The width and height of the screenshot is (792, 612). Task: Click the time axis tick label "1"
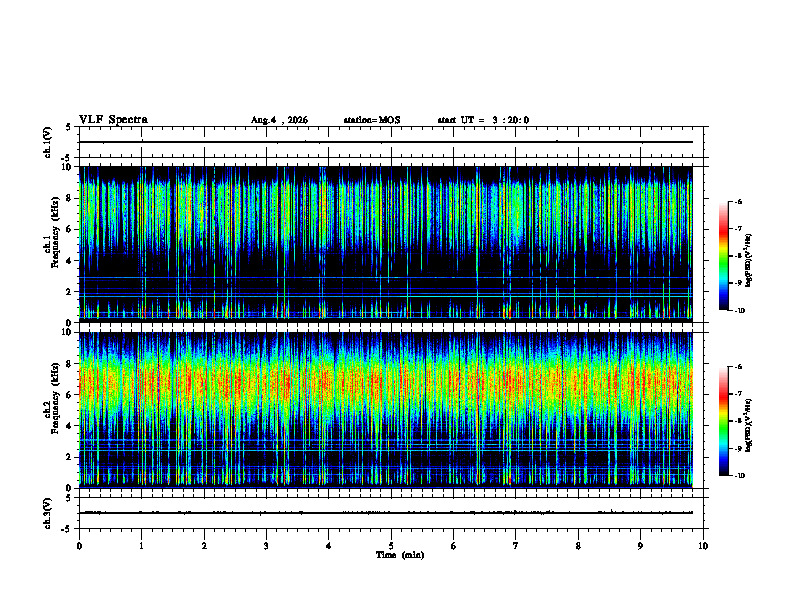point(141,546)
